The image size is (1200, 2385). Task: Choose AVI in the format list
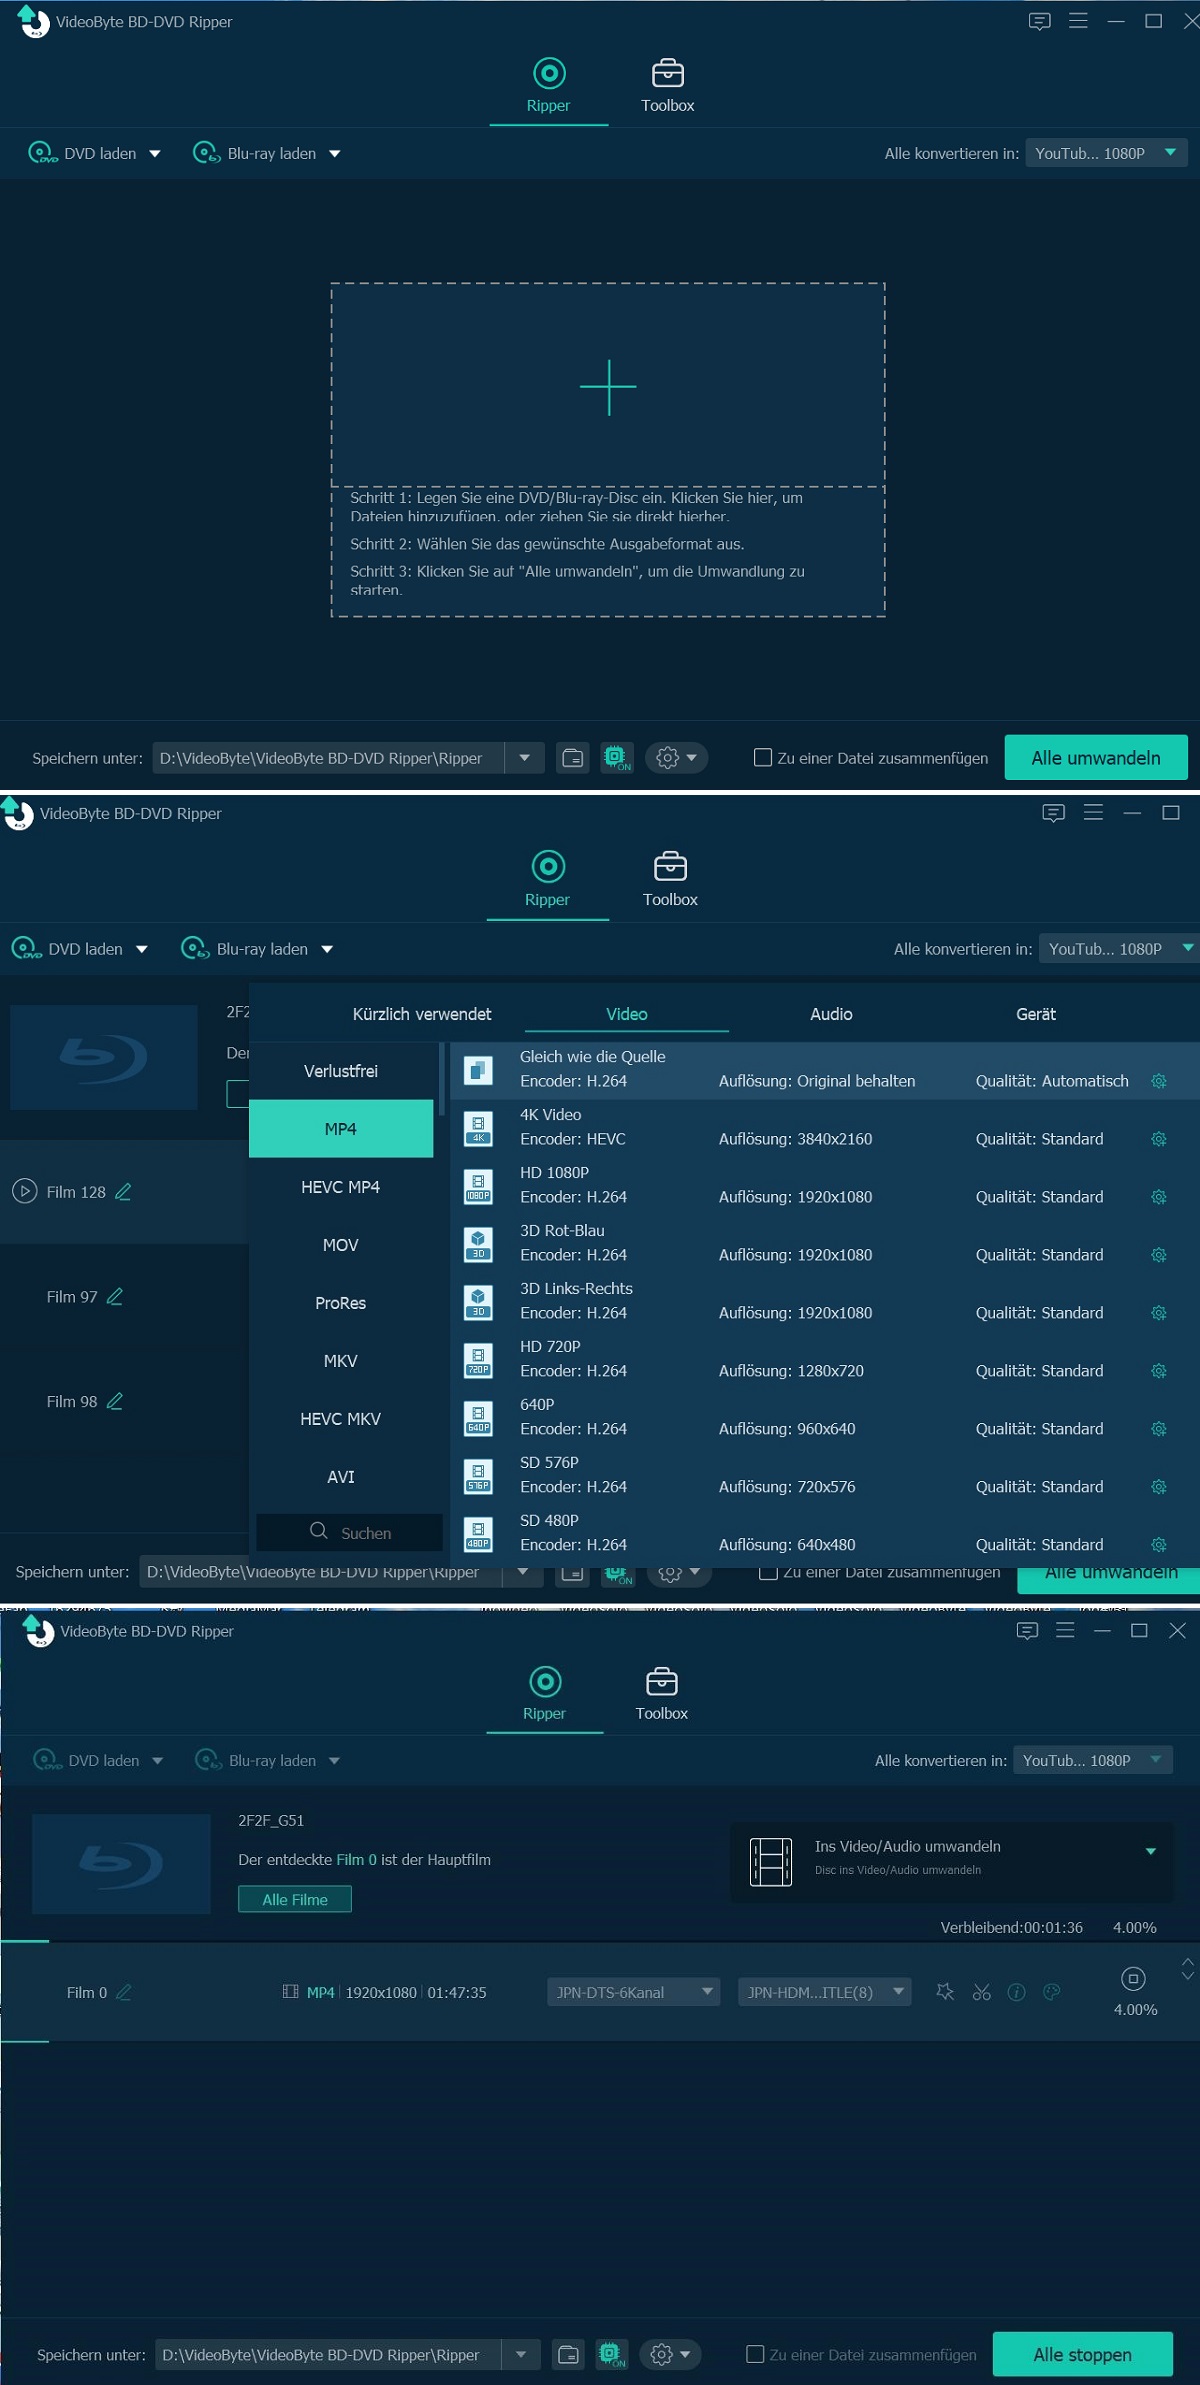(341, 1477)
